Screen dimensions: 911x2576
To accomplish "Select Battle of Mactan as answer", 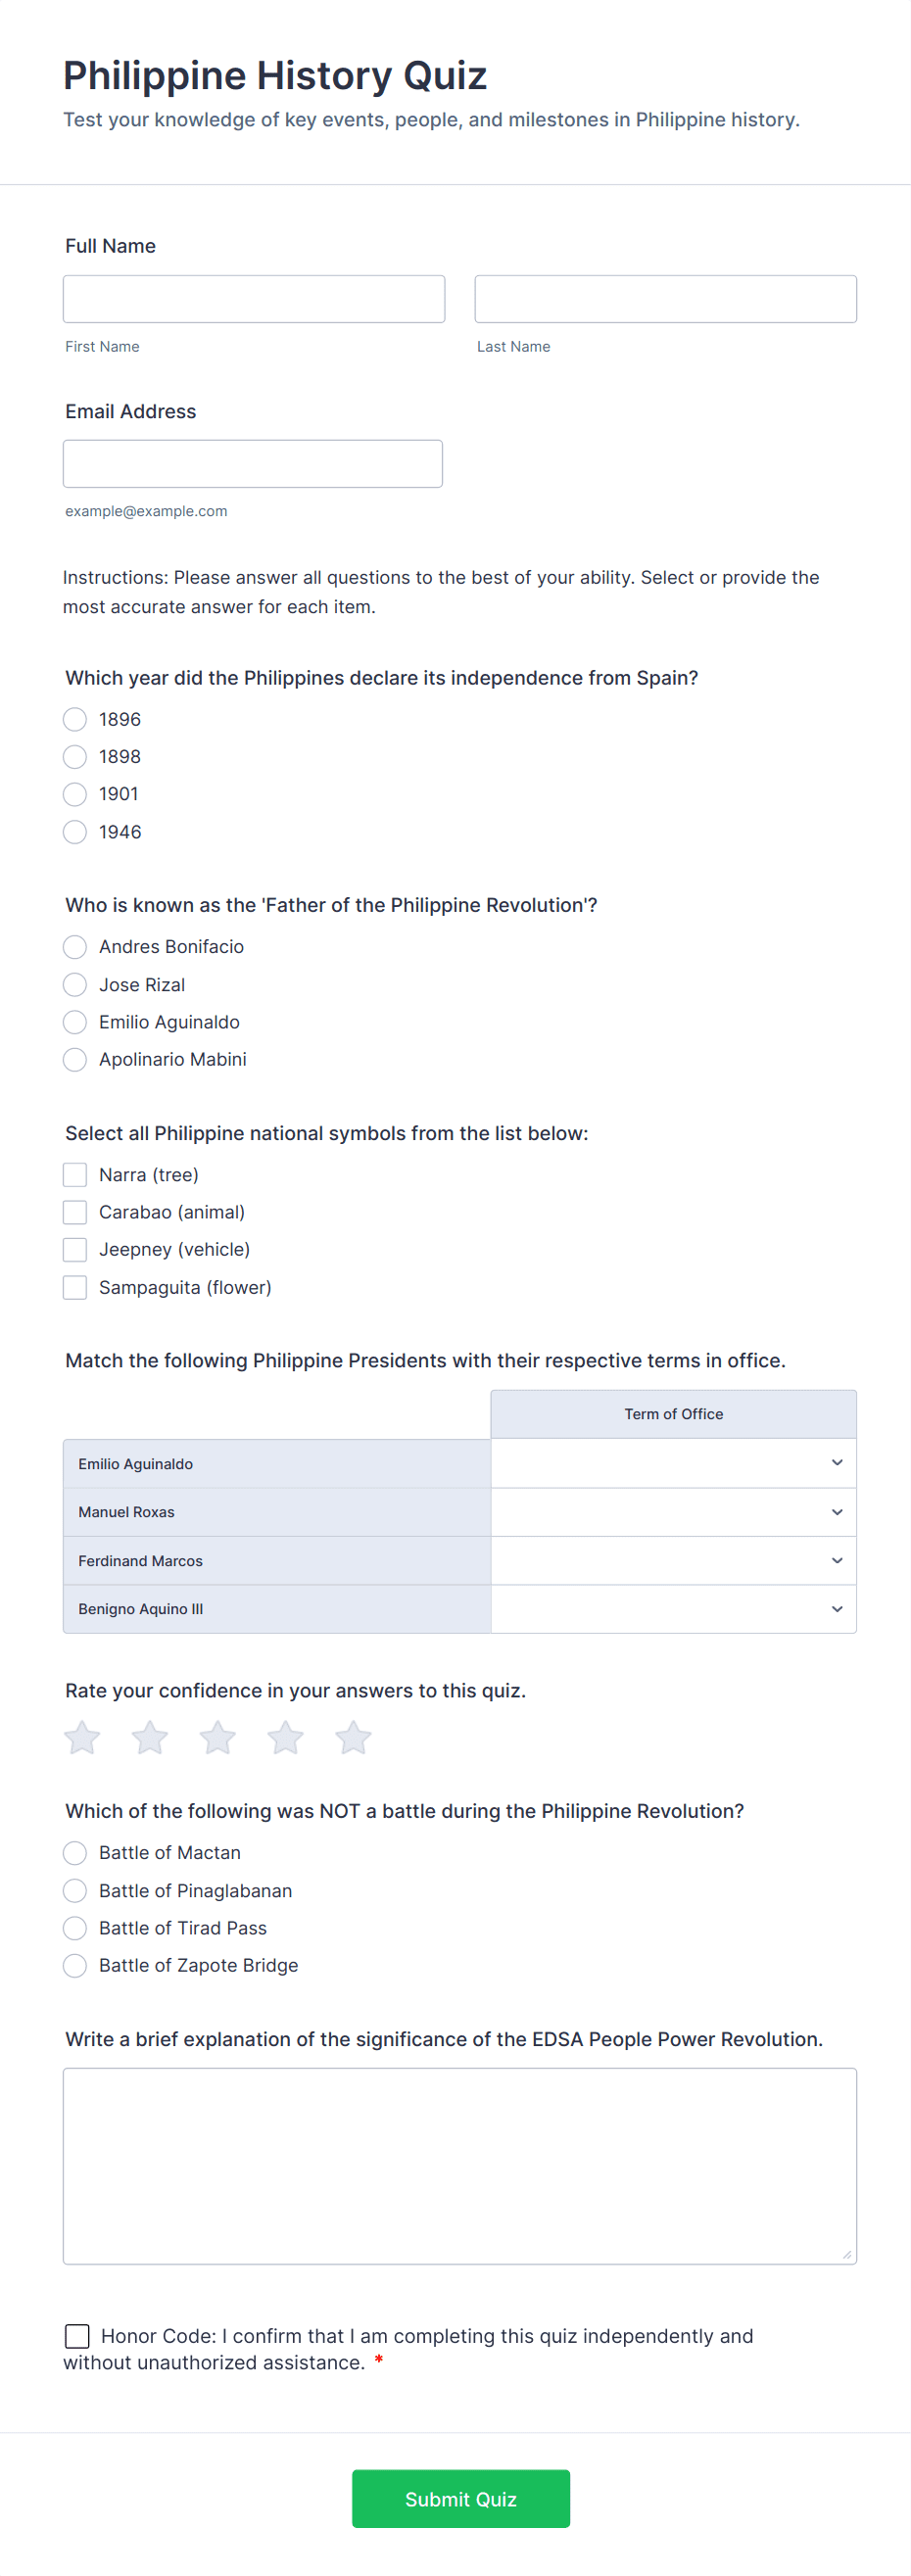I will [x=74, y=1853].
